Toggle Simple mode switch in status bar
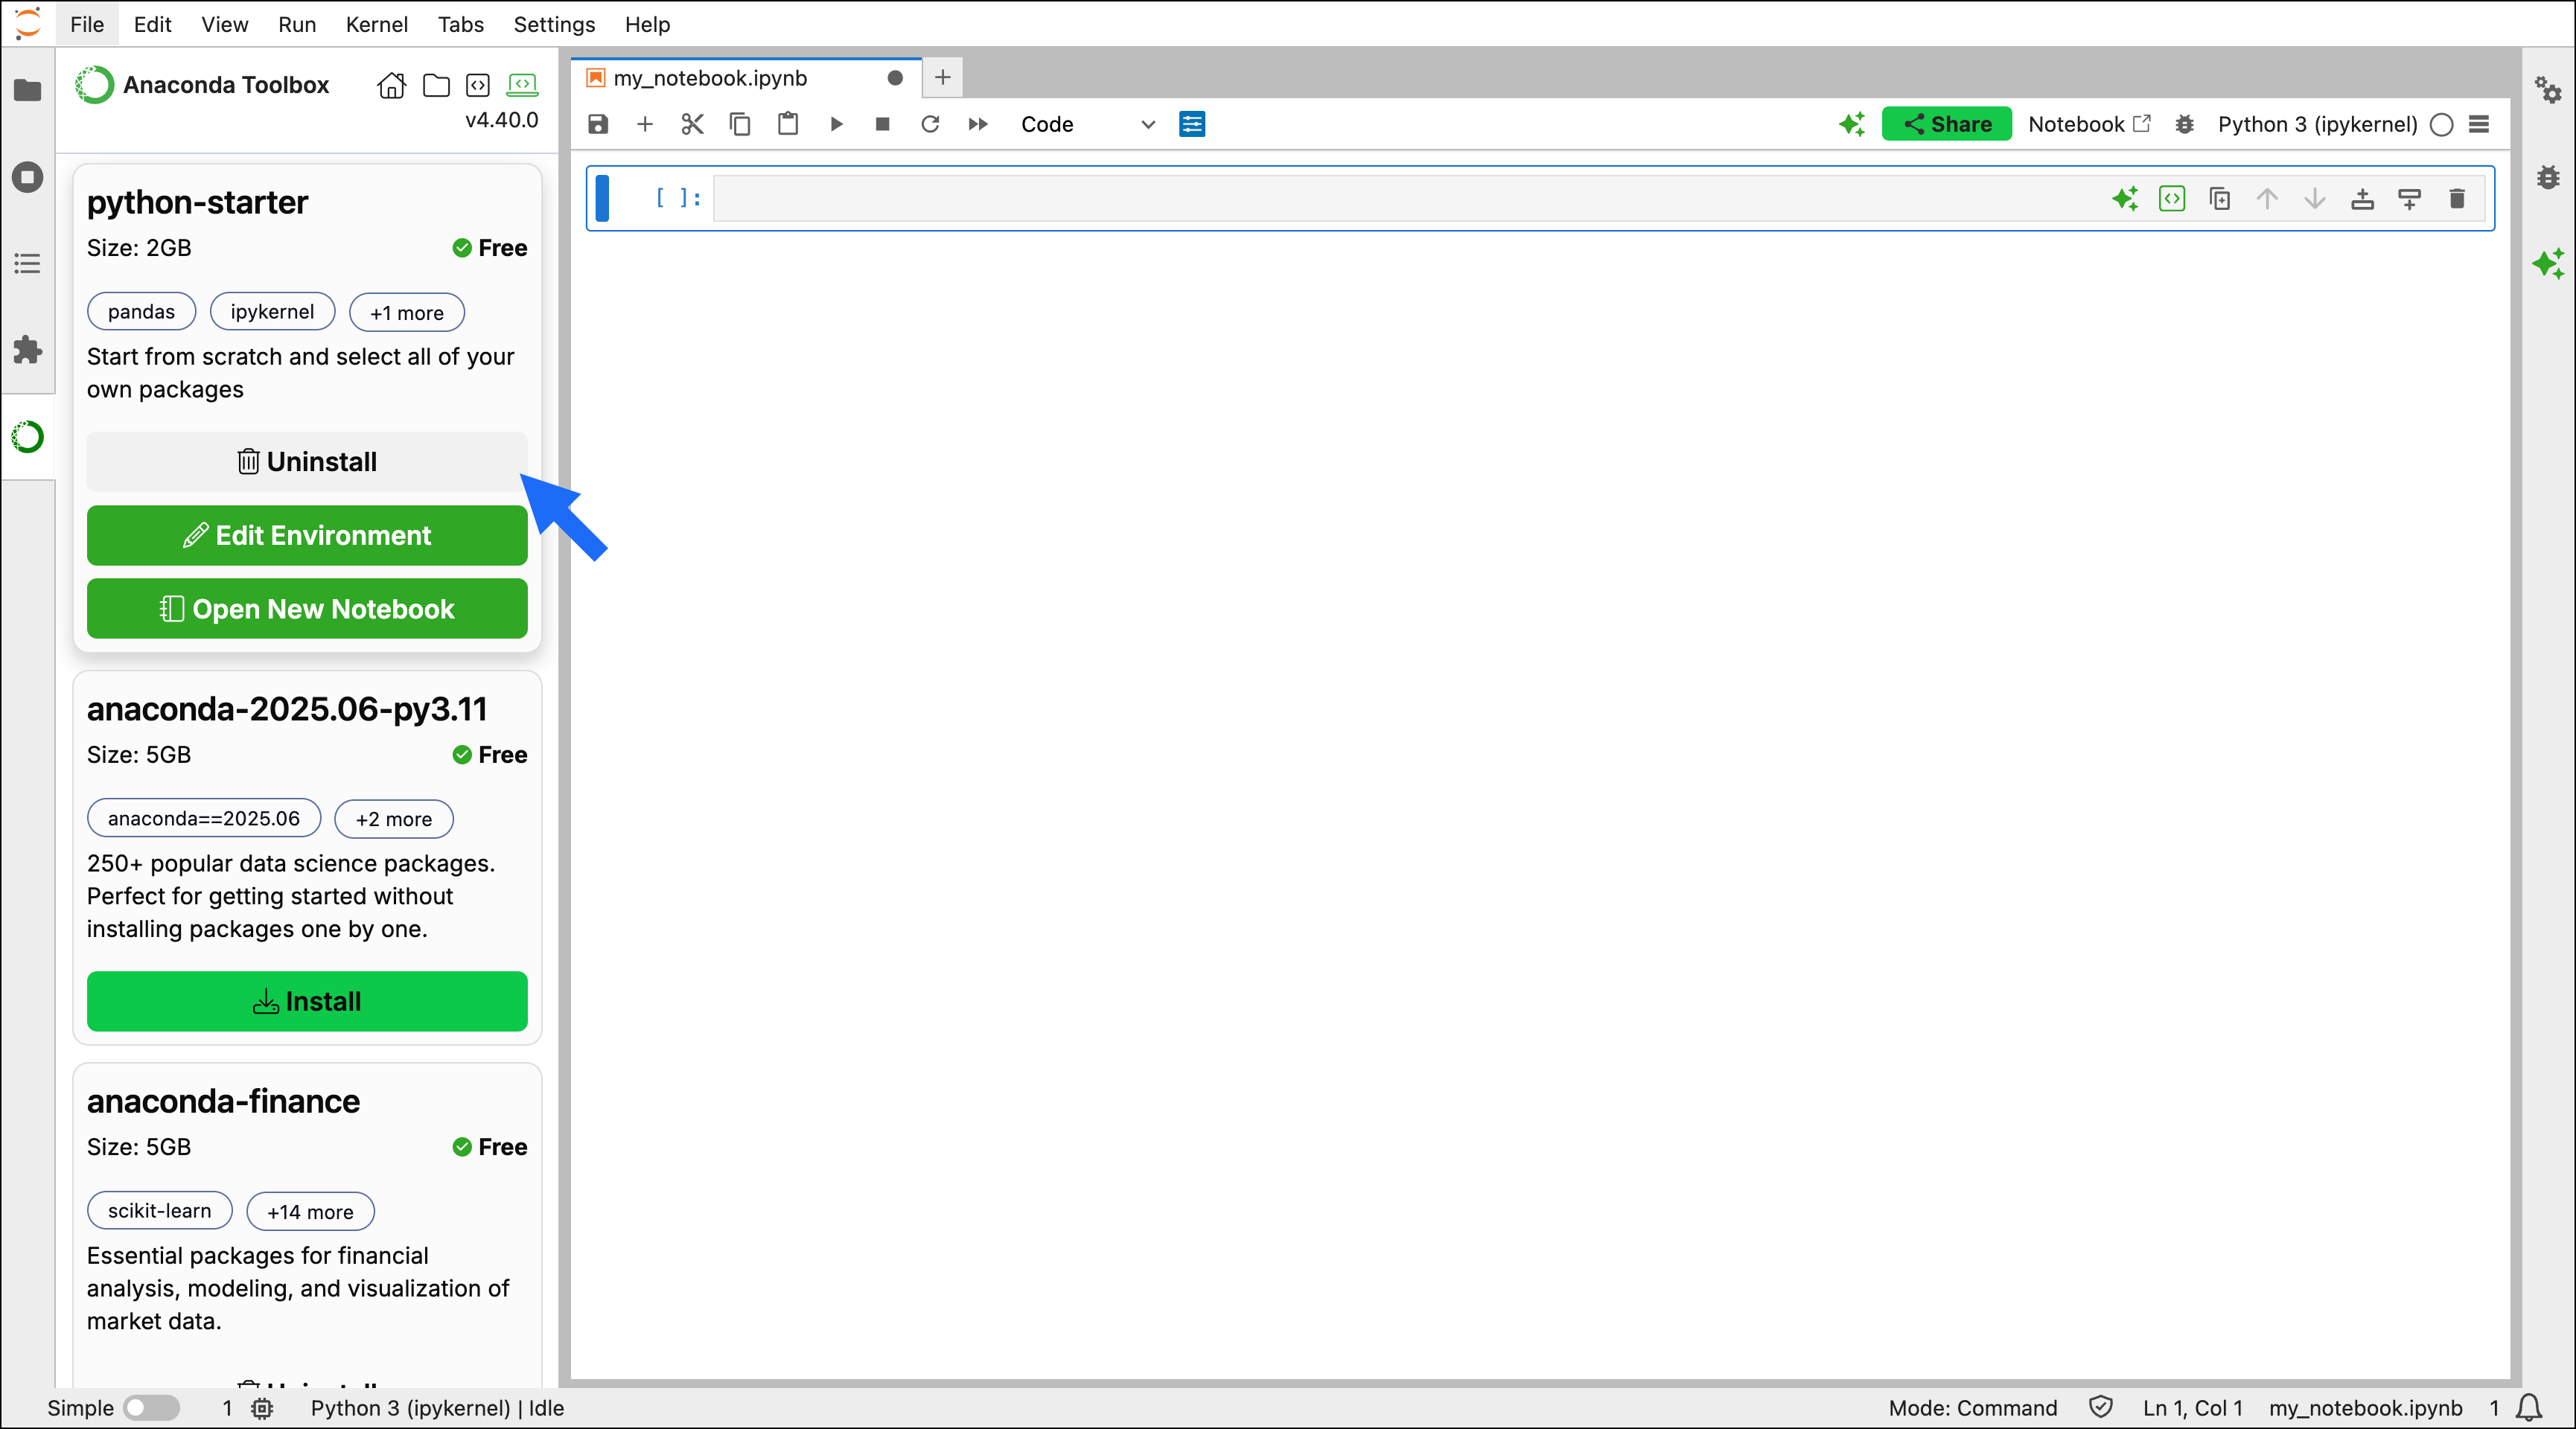This screenshot has width=2576, height=1429. pyautogui.click(x=151, y=1408)
